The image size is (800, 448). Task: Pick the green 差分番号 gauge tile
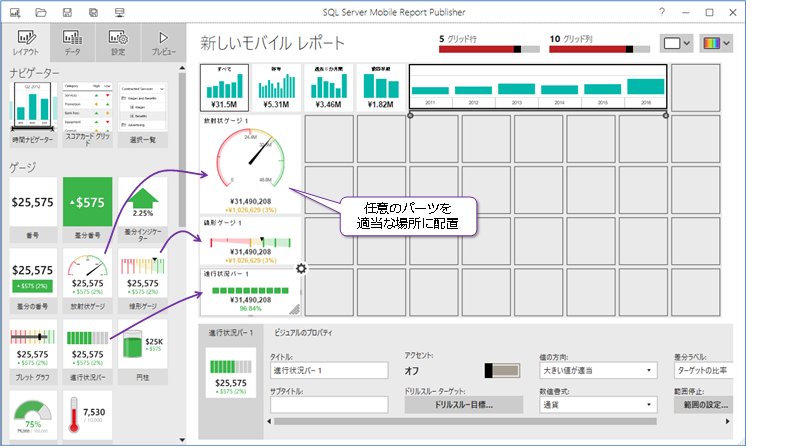pyautogui.click(x=87, y=209)
